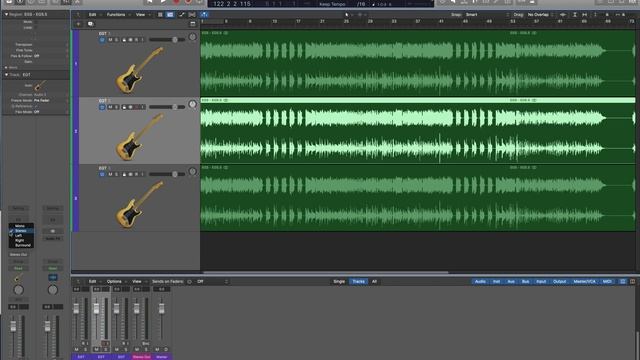Record-enable the first EGT track

[136, 40]
